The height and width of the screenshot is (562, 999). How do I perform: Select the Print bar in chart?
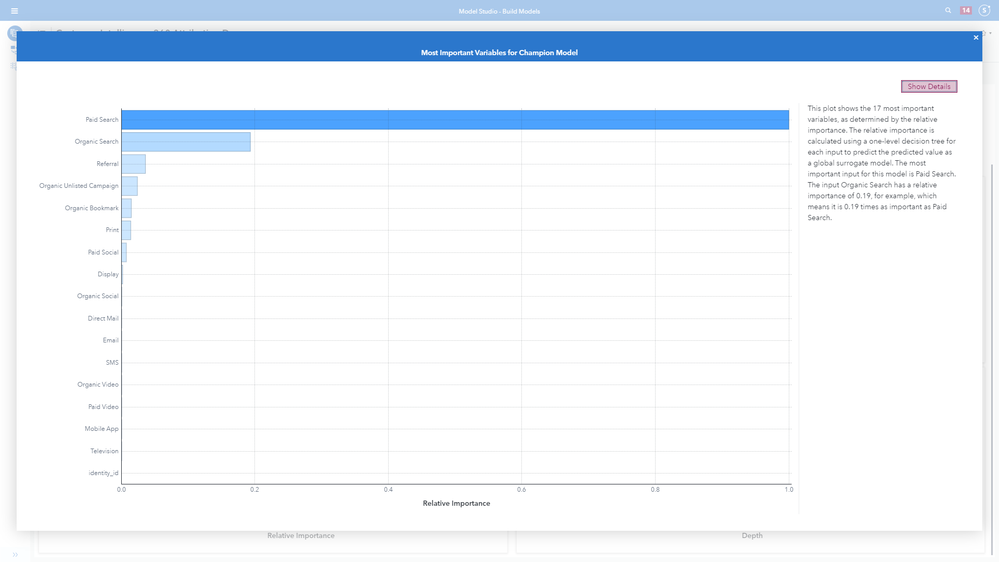[126, 230]
